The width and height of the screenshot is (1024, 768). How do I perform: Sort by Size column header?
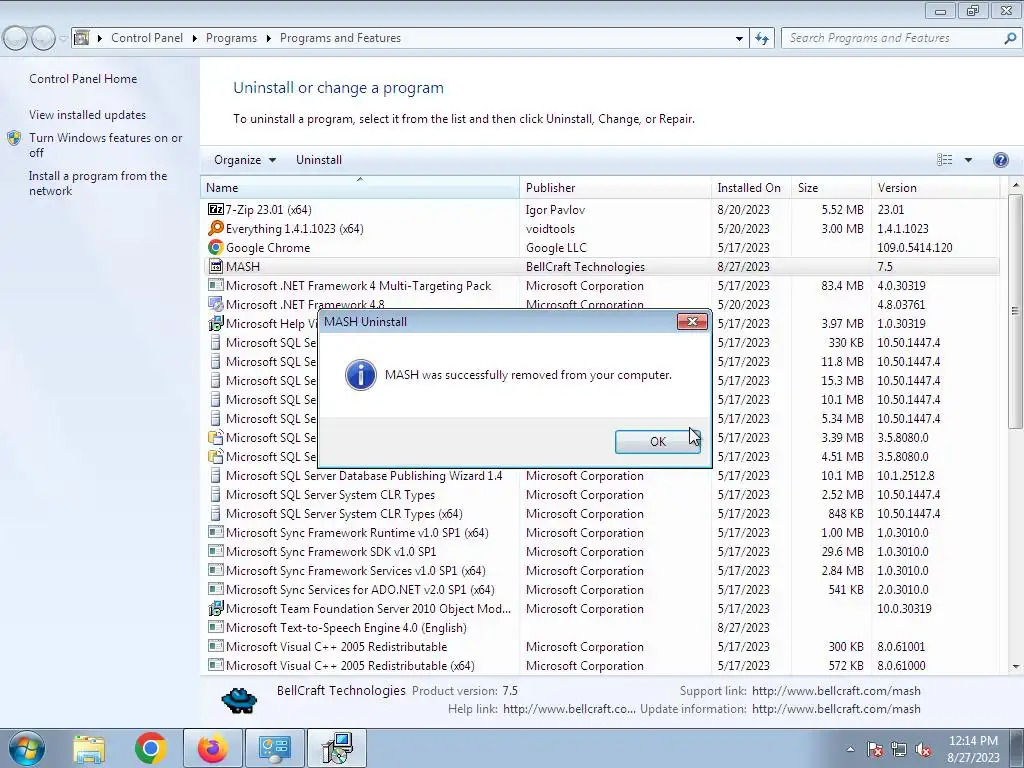[831, 187]
